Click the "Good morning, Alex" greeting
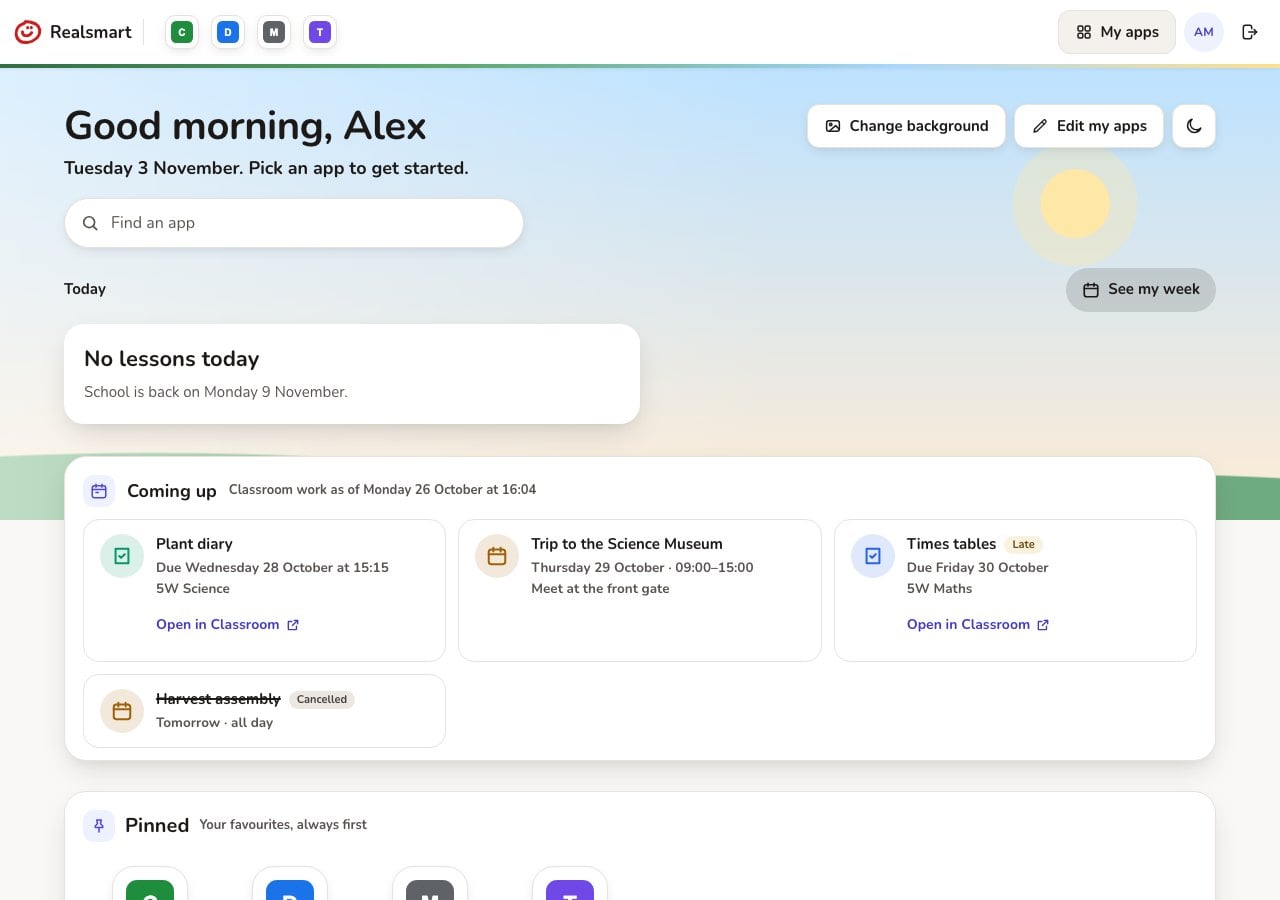The width and height of the screenshot is (1280, 900). pyautogui.click(x=245, y=126)
